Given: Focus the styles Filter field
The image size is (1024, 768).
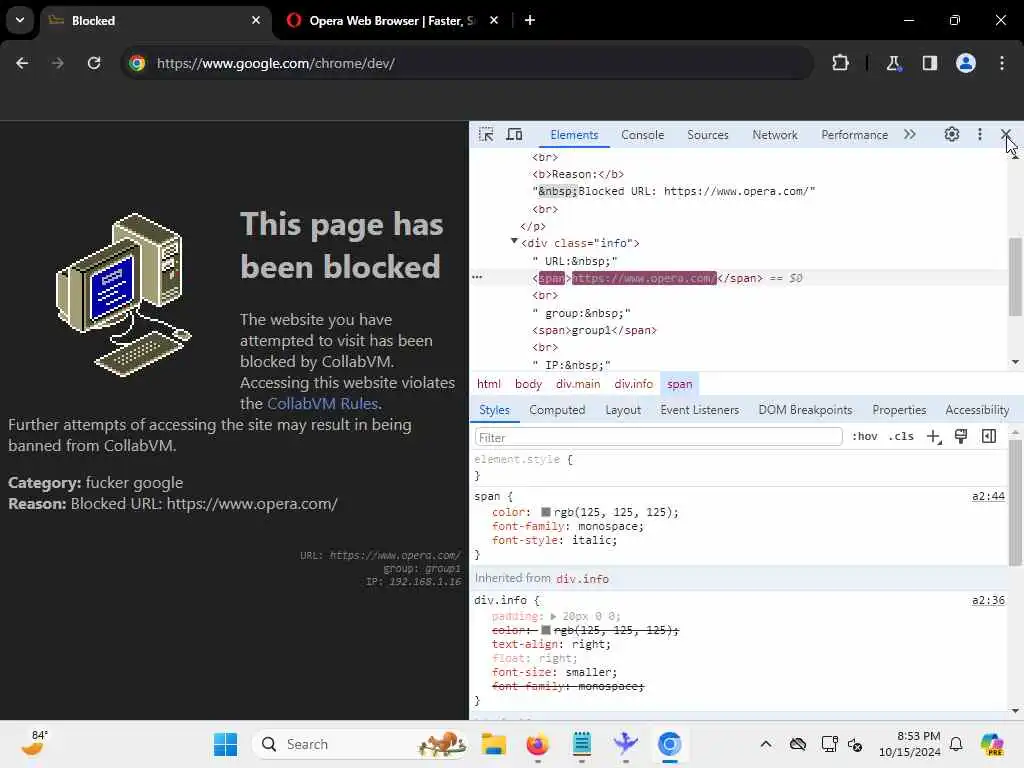Looking at the screenshot, I should point(658,437).
